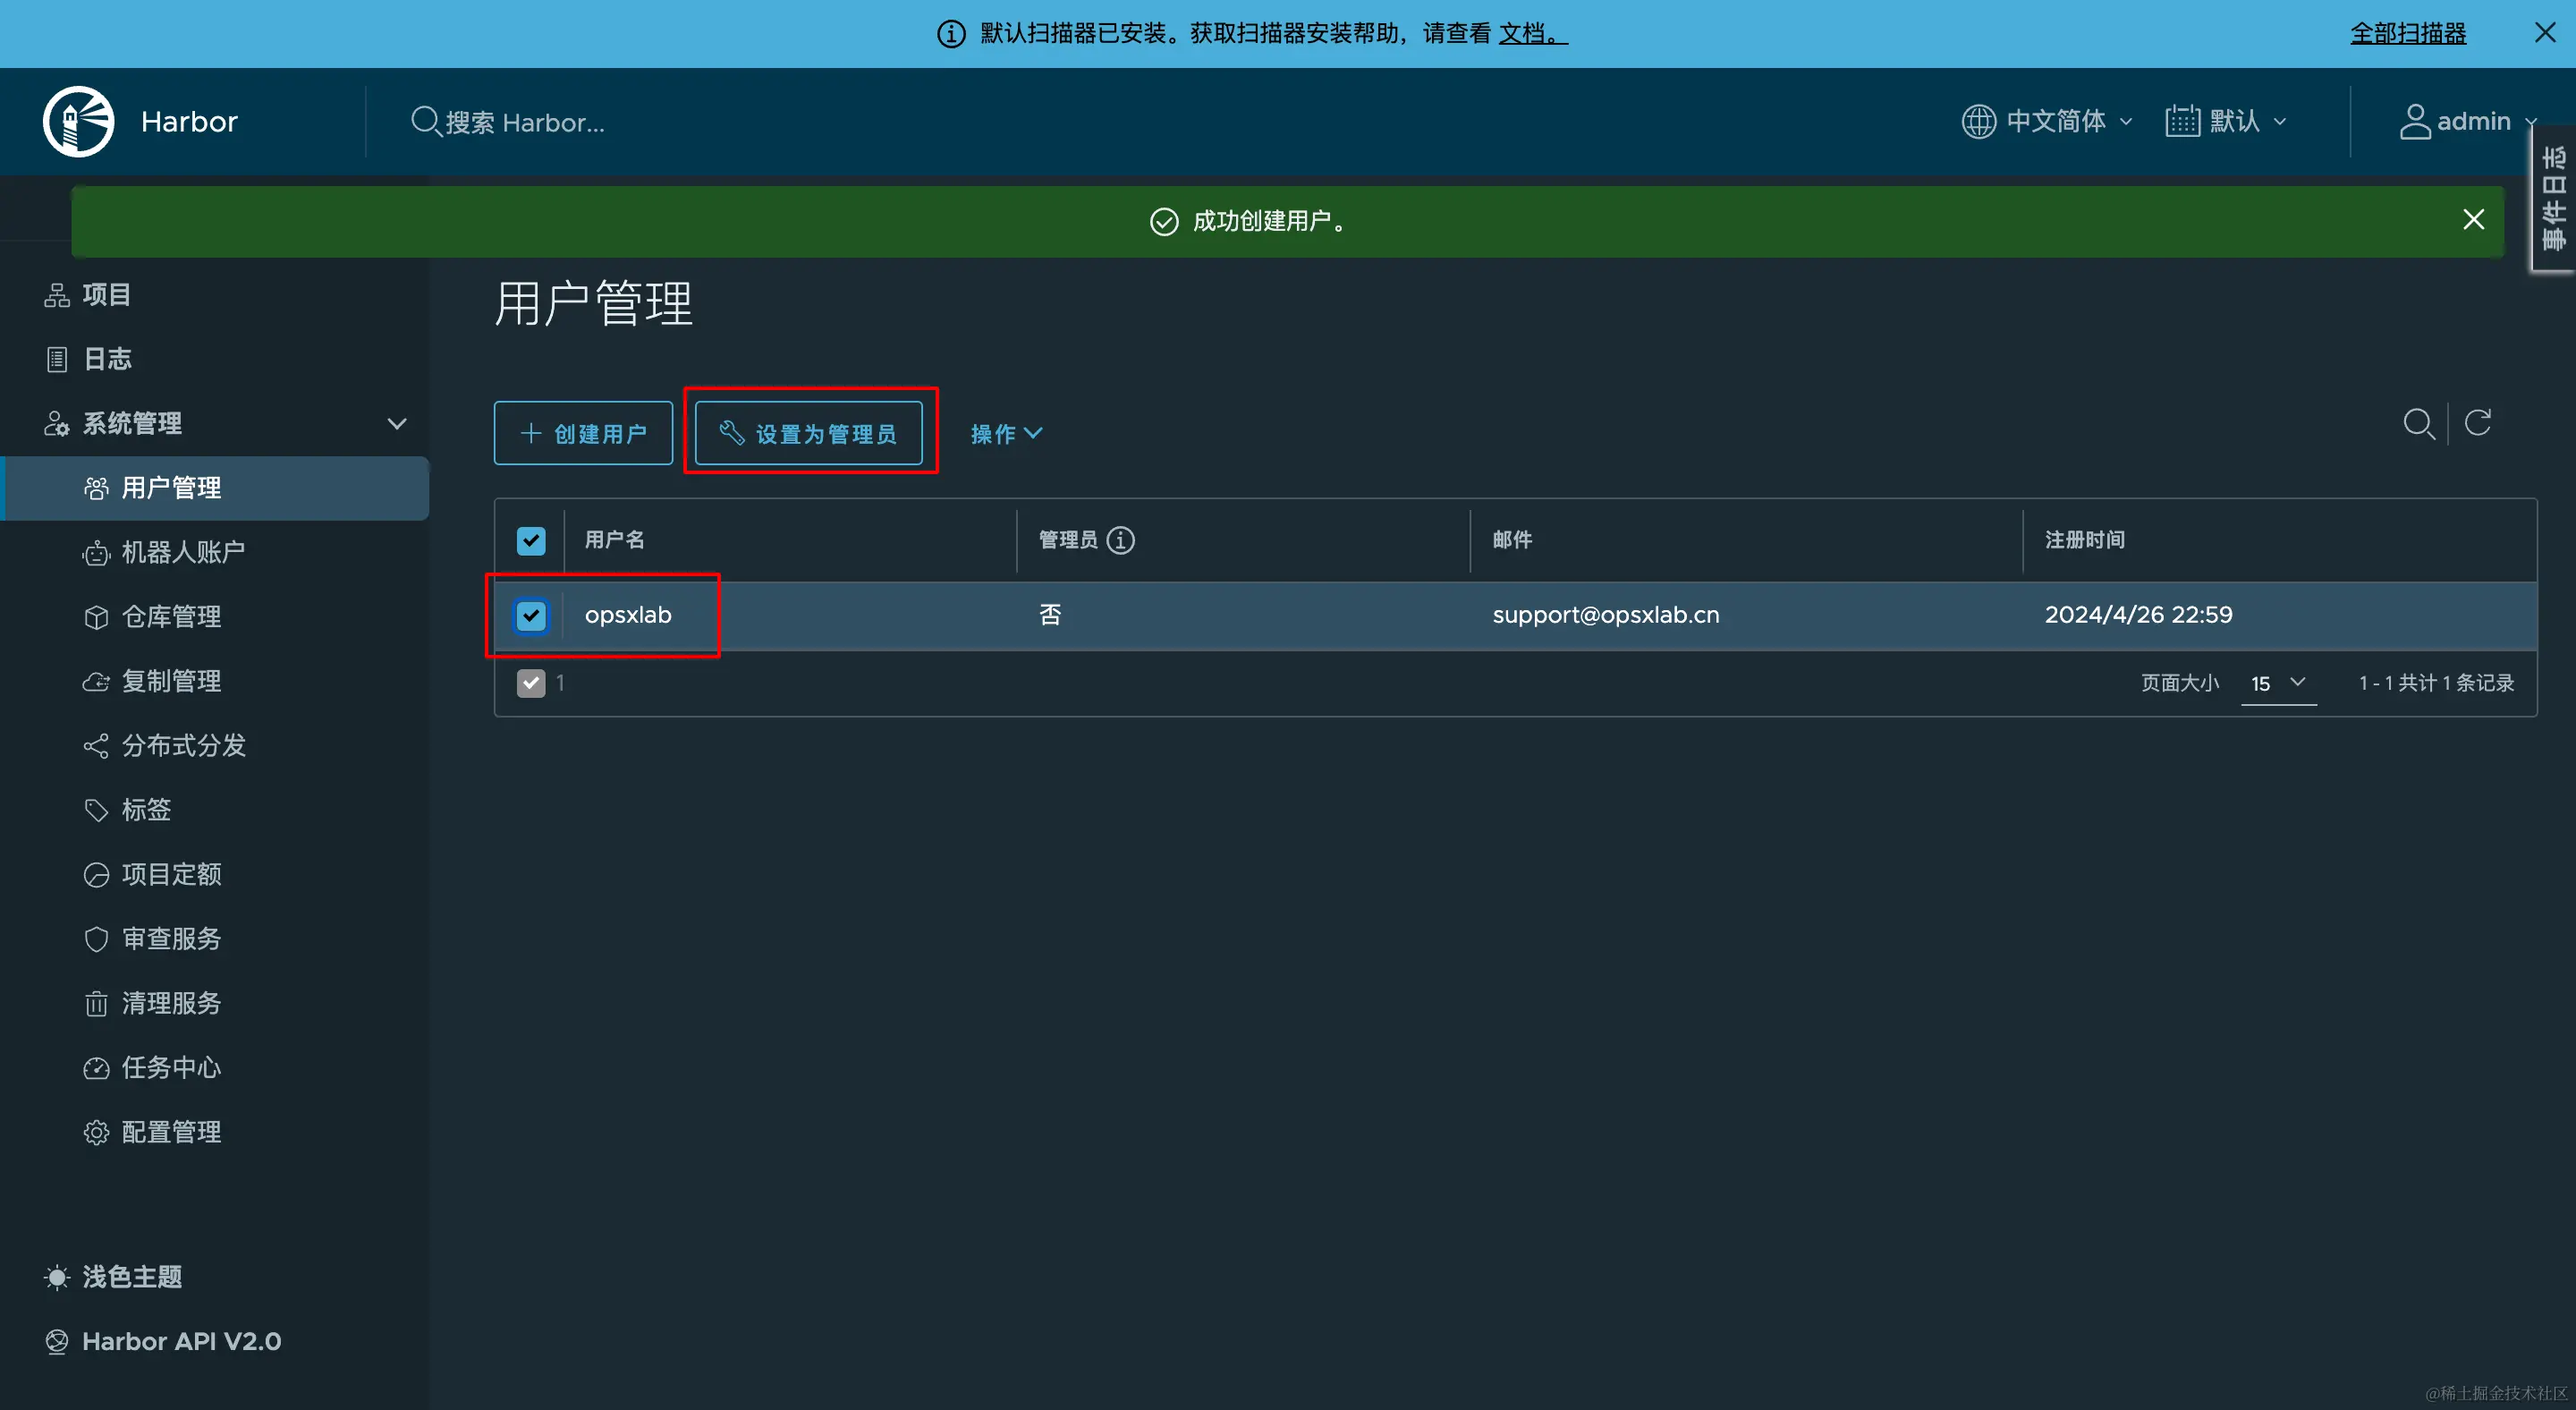
Task: Deselect the opsxlab user row checkbox
Action: (531, 615)
